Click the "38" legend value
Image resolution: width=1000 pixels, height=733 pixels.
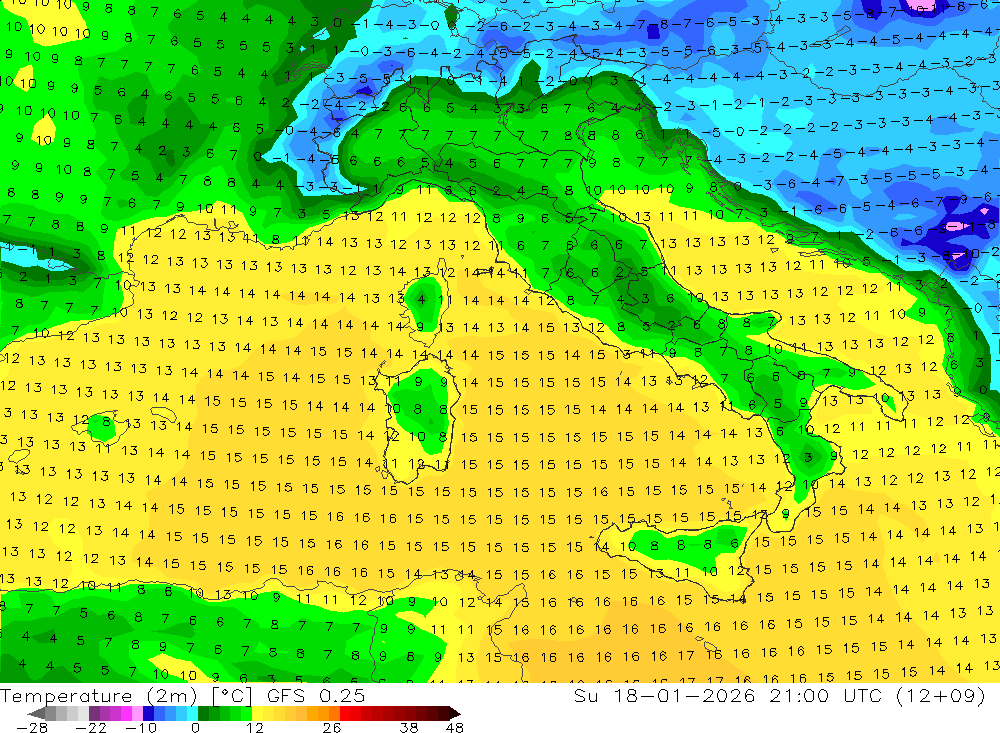tap(409, 727)
